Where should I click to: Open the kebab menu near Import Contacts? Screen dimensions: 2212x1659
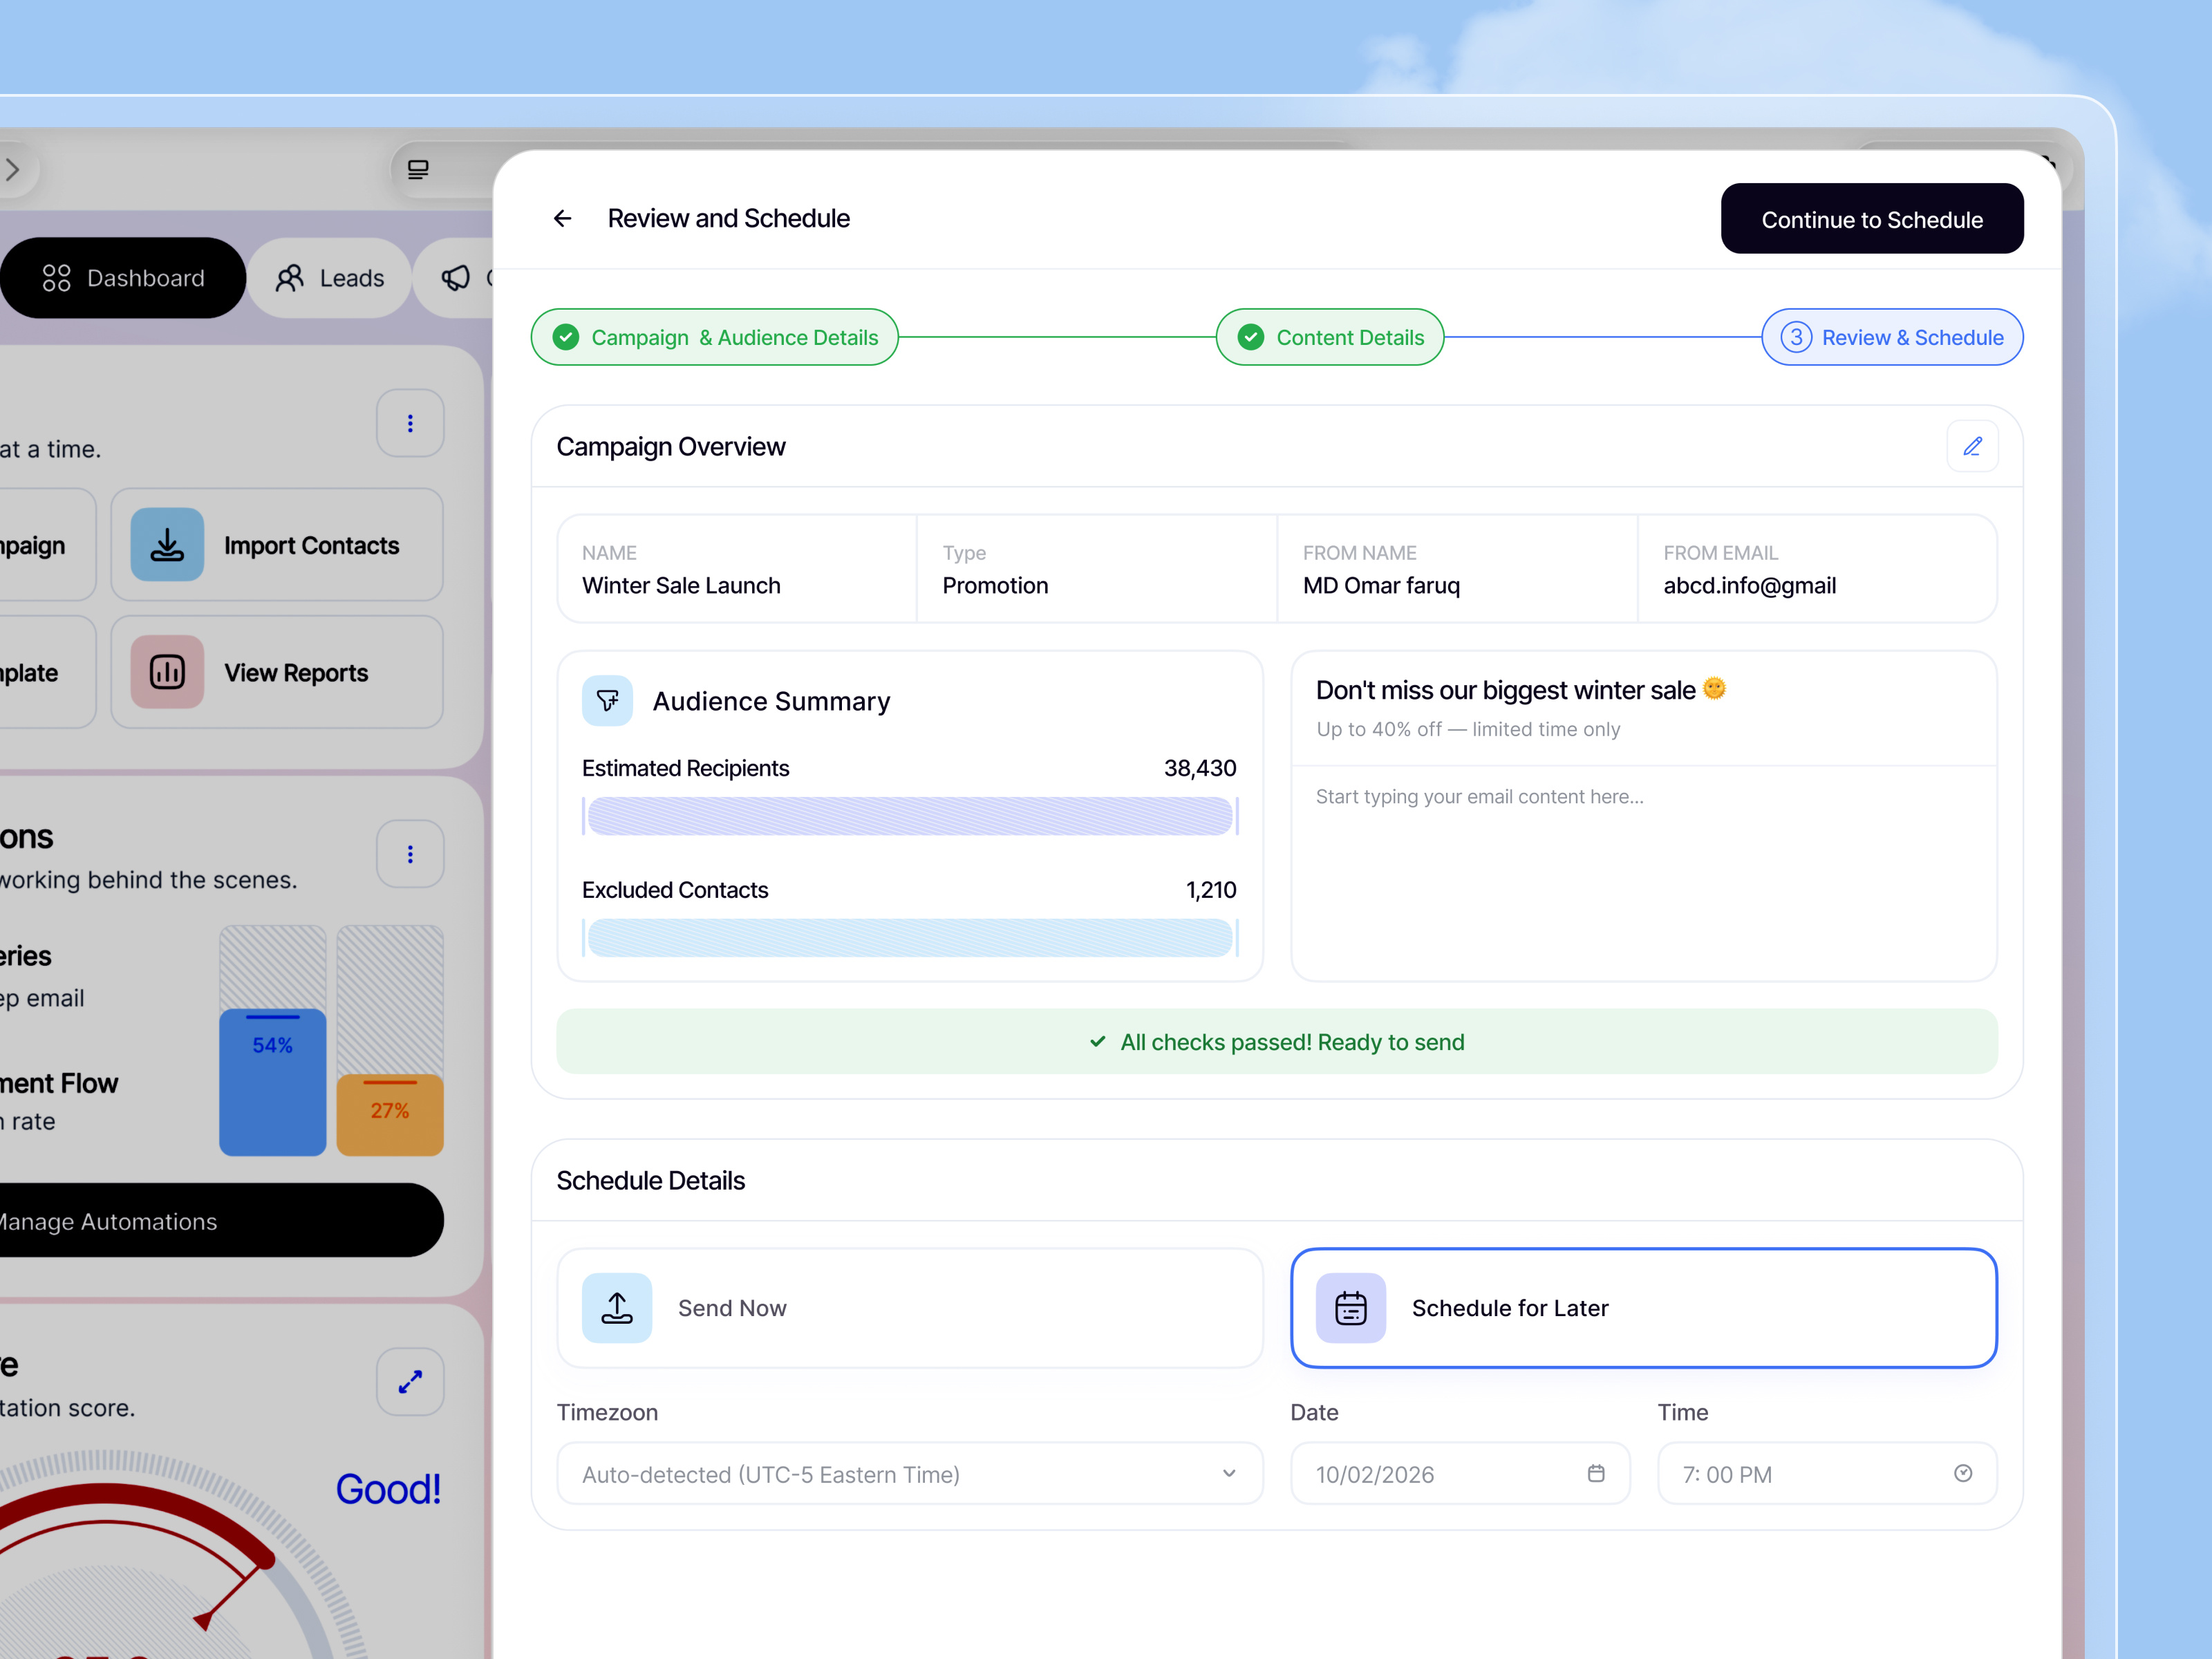410,423
